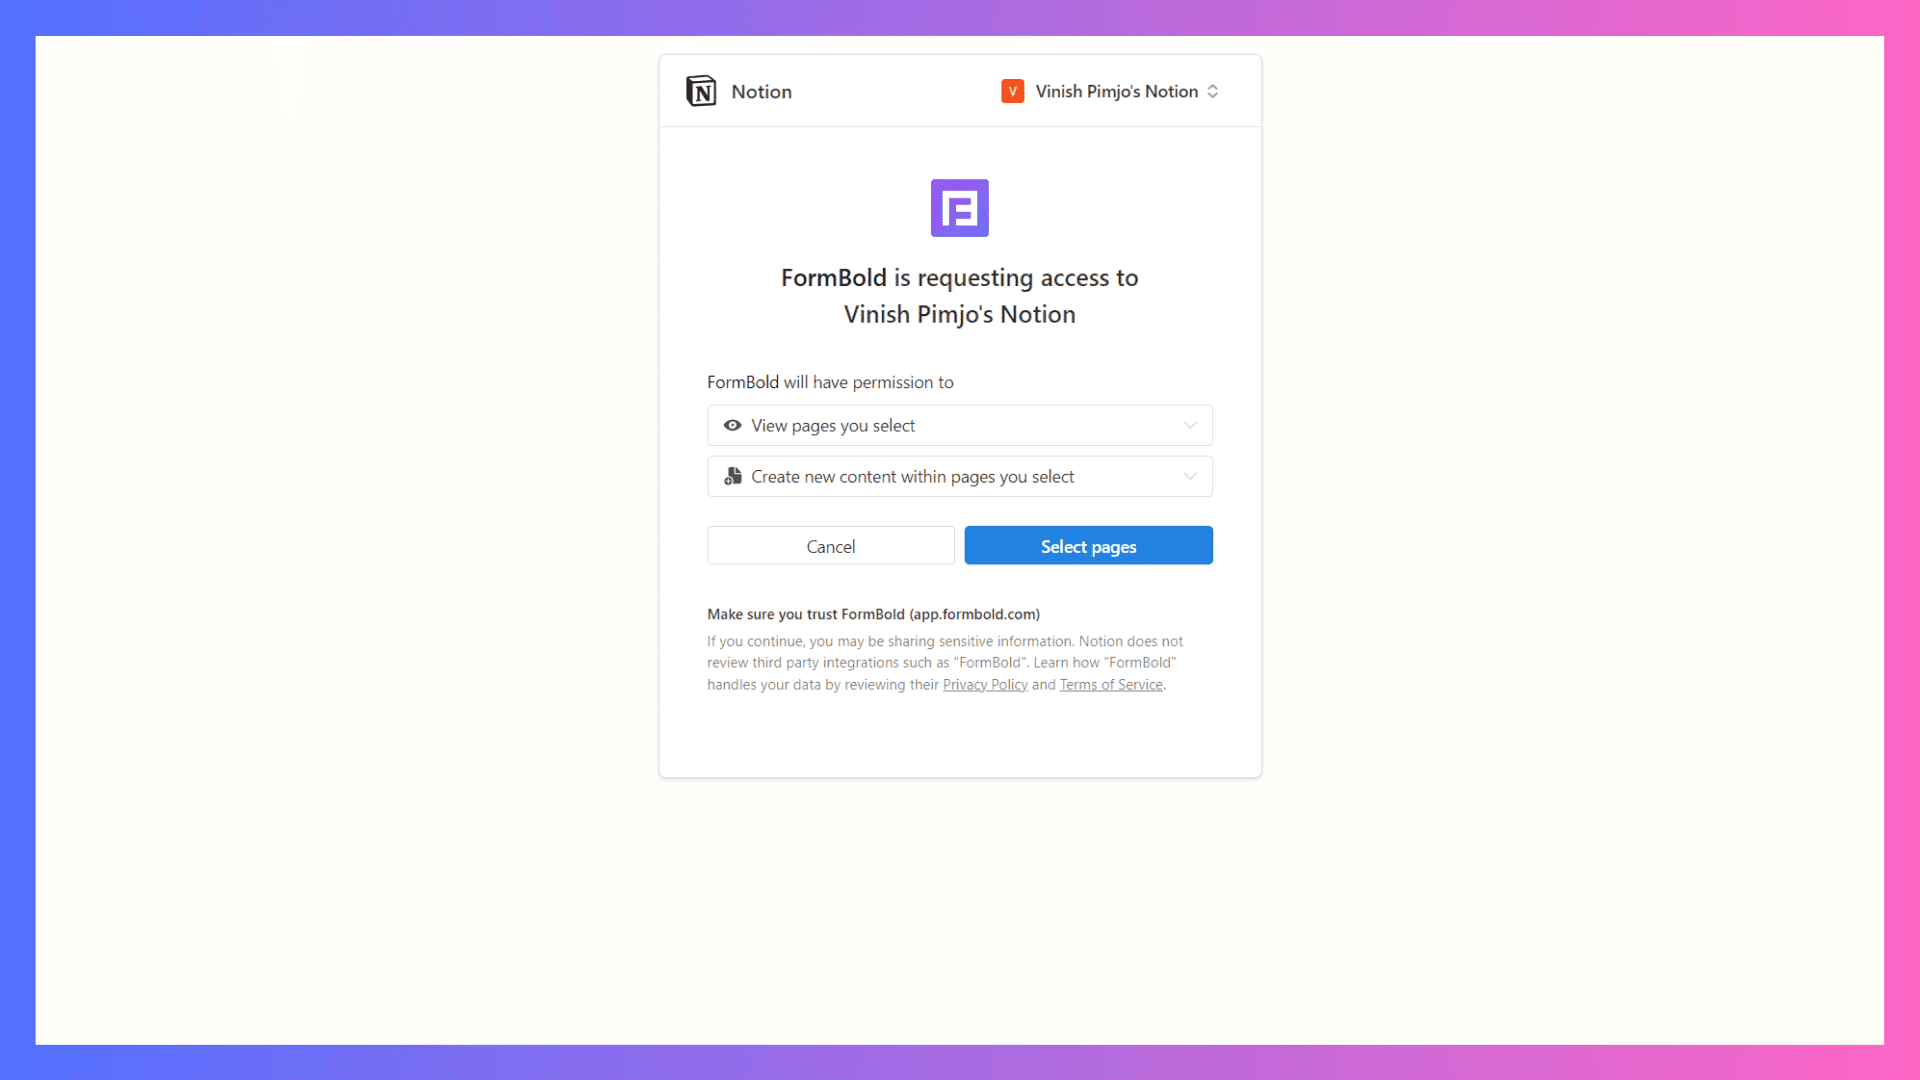Click the Notion logo icon

(701, 91)
